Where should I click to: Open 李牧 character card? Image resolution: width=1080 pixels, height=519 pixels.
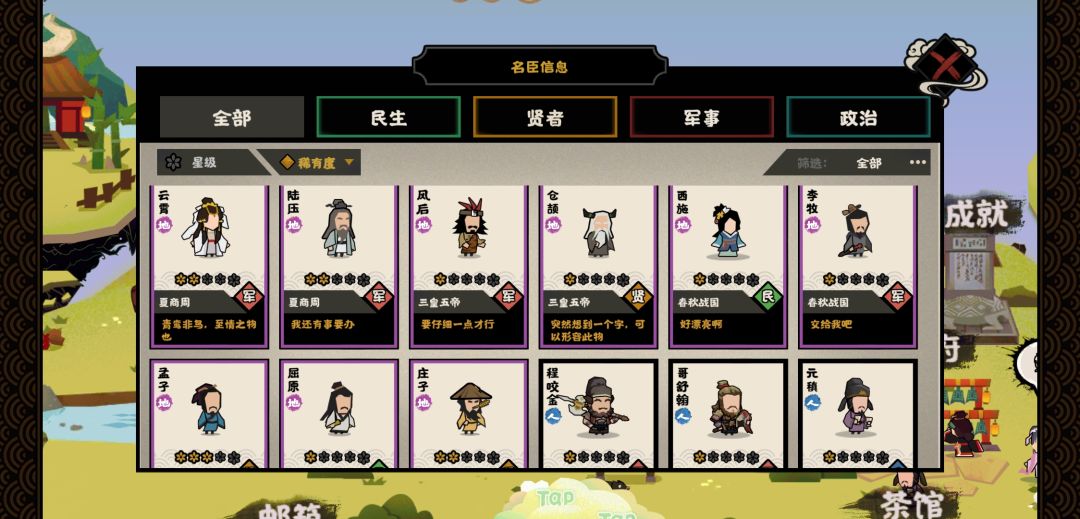tap(858, 267)
